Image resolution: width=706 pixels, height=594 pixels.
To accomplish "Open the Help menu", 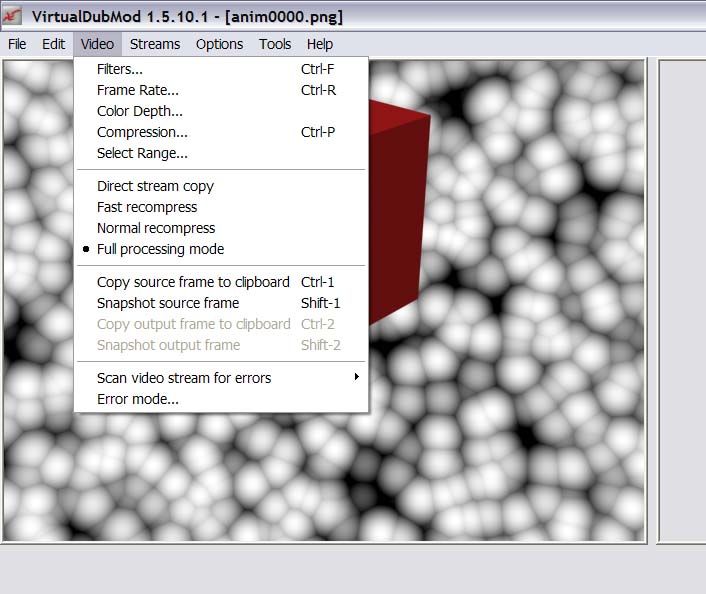I will pyautogui.click(x=320, y=44).
